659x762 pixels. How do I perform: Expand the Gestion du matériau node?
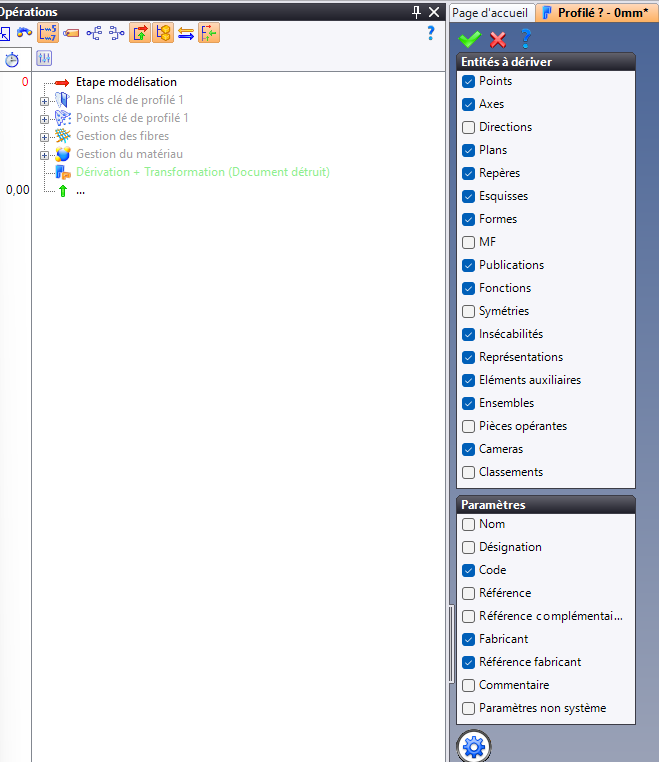tap(44, 155)
